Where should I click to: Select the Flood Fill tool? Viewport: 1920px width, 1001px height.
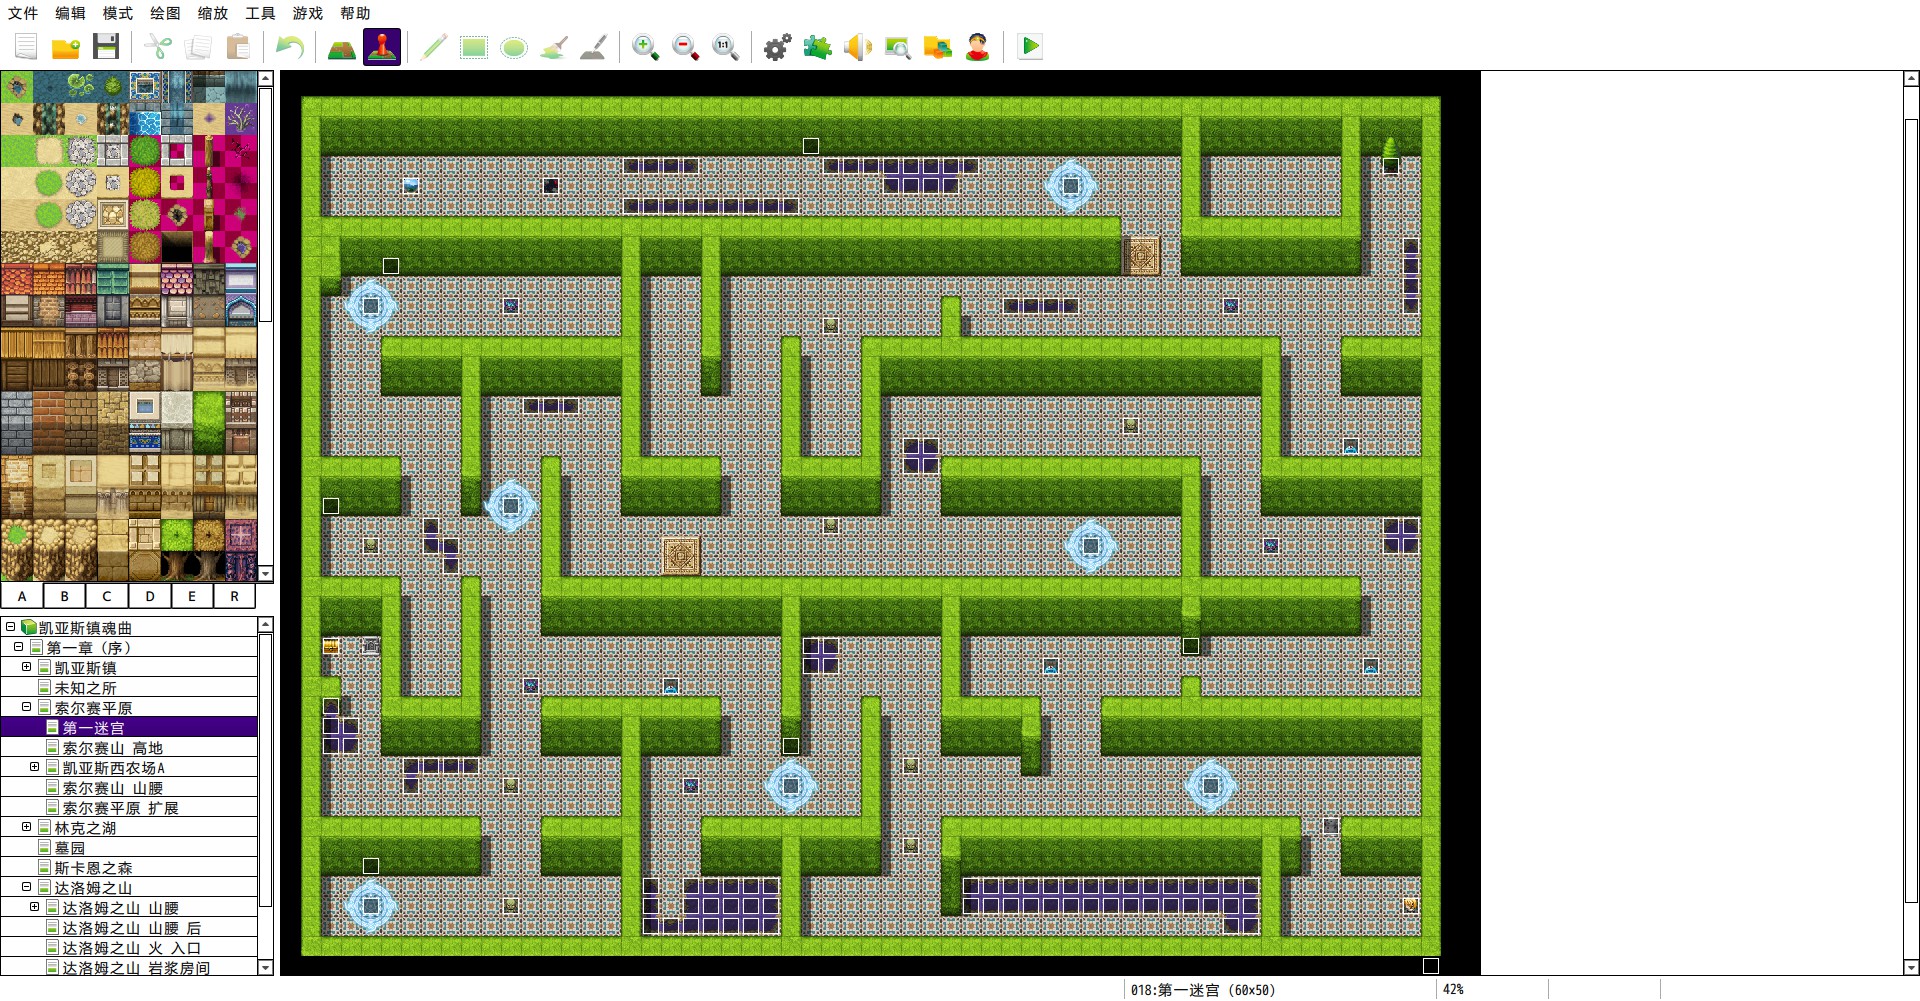(x=554, y=47)
